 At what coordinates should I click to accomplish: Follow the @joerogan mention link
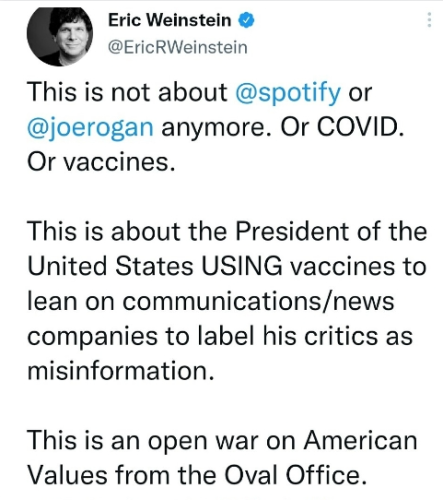point(90,128)
